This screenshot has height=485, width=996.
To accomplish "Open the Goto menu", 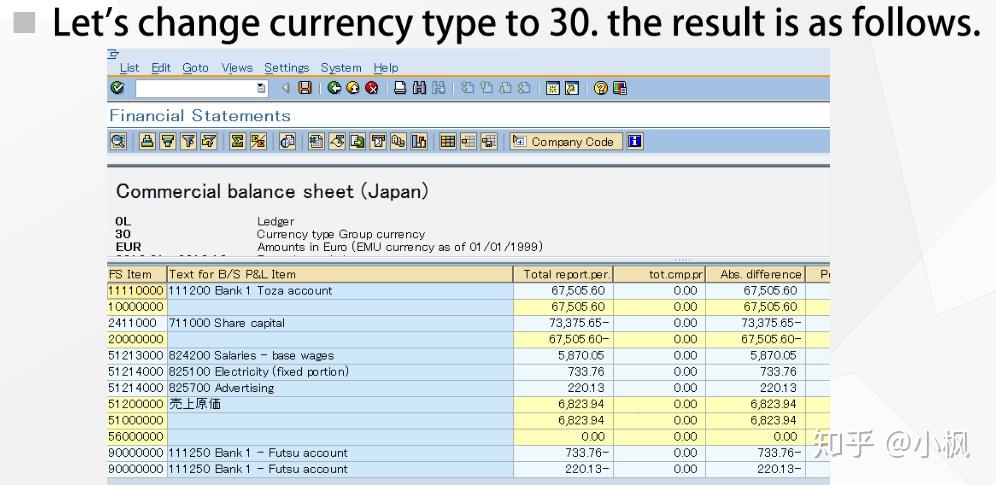I will tap(195, 67).
